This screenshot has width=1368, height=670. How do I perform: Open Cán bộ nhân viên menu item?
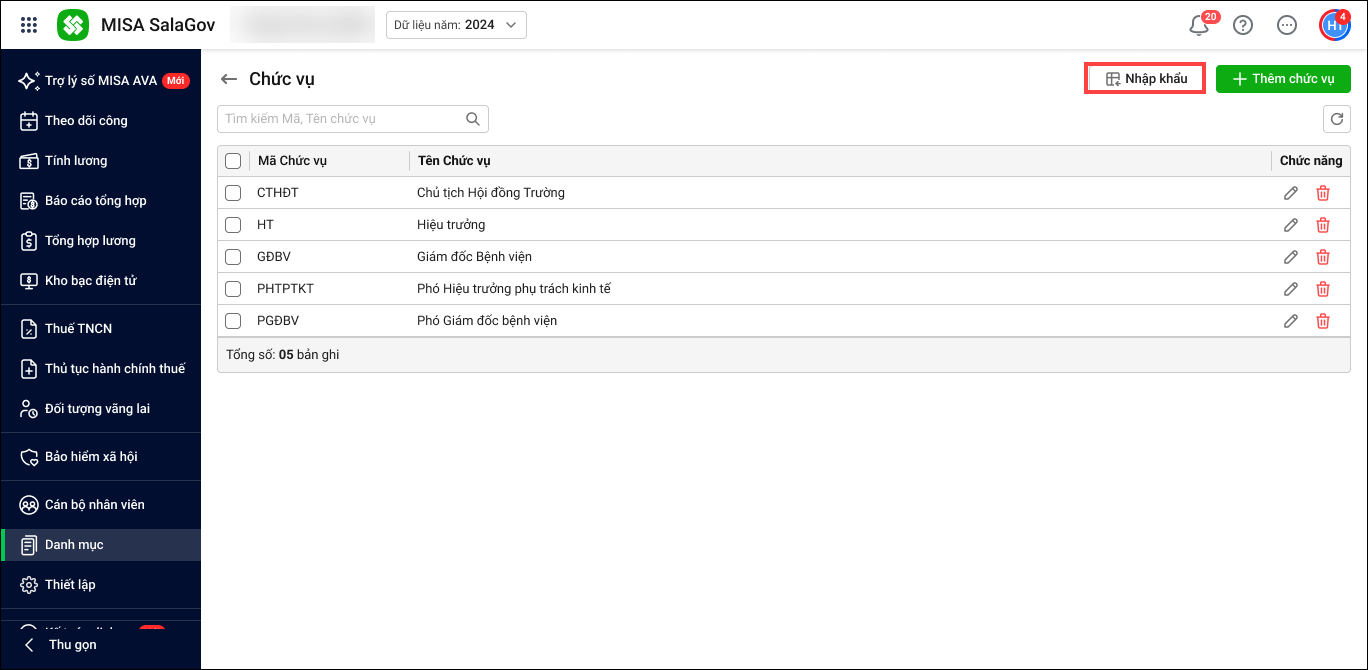click(x=94, y=505)
